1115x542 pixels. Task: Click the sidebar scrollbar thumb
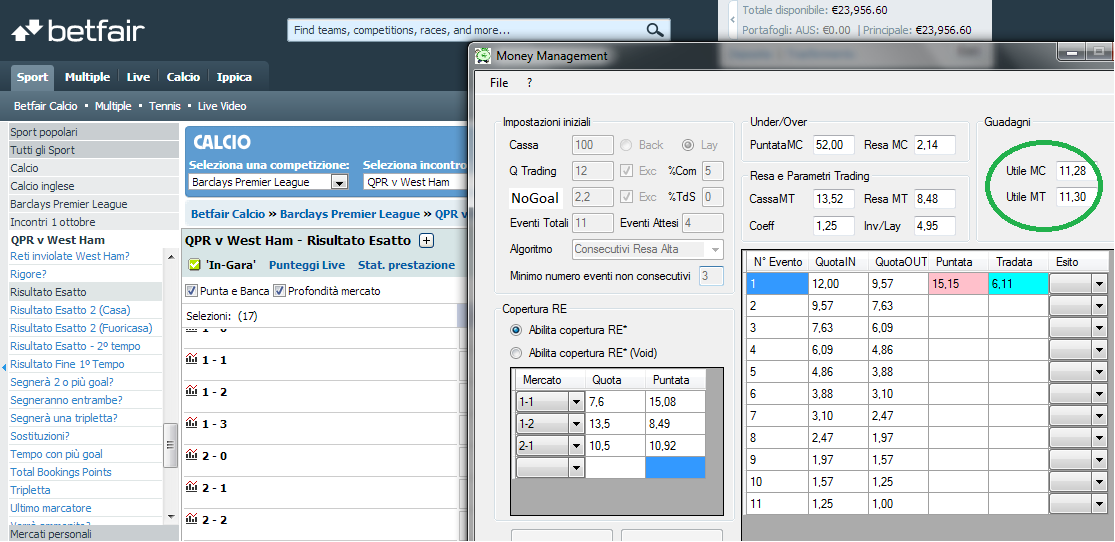(x=170, y=445)
